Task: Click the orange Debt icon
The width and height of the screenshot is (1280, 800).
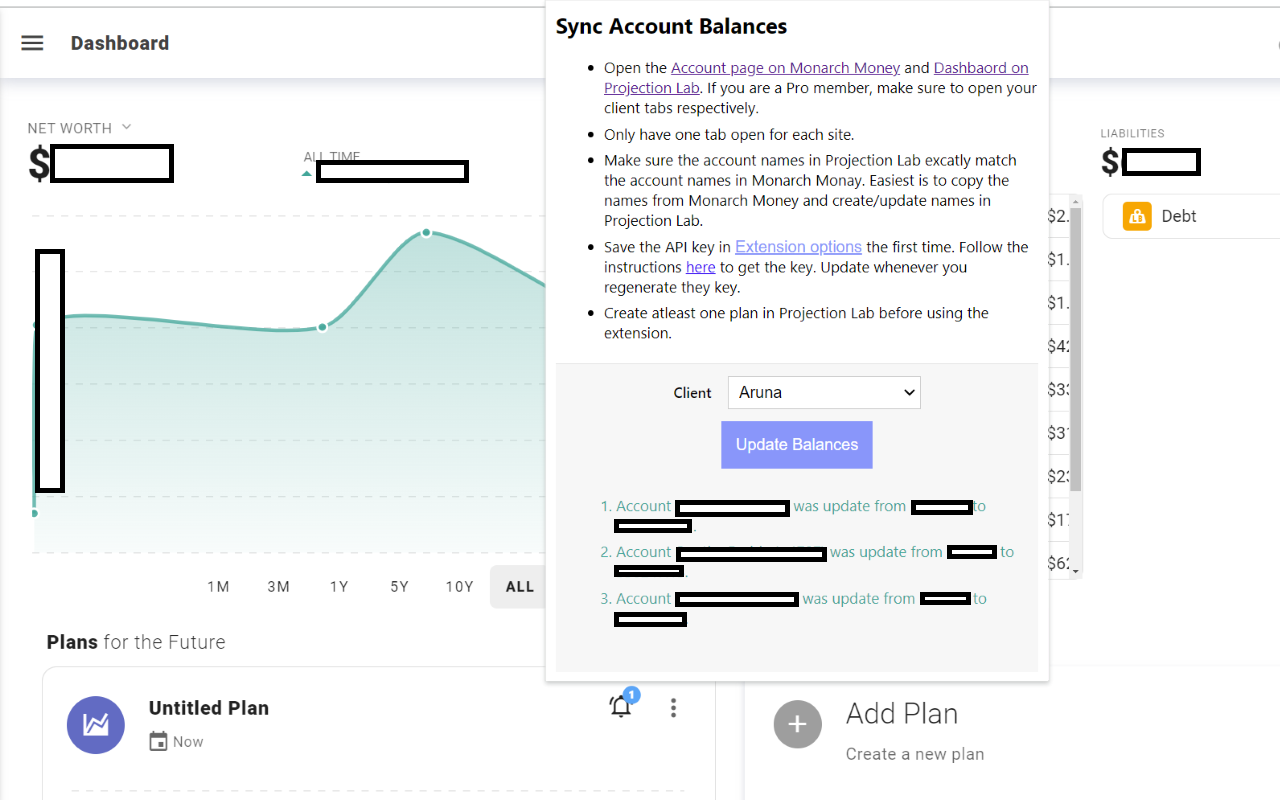Action: click(x=1137, y=216)
